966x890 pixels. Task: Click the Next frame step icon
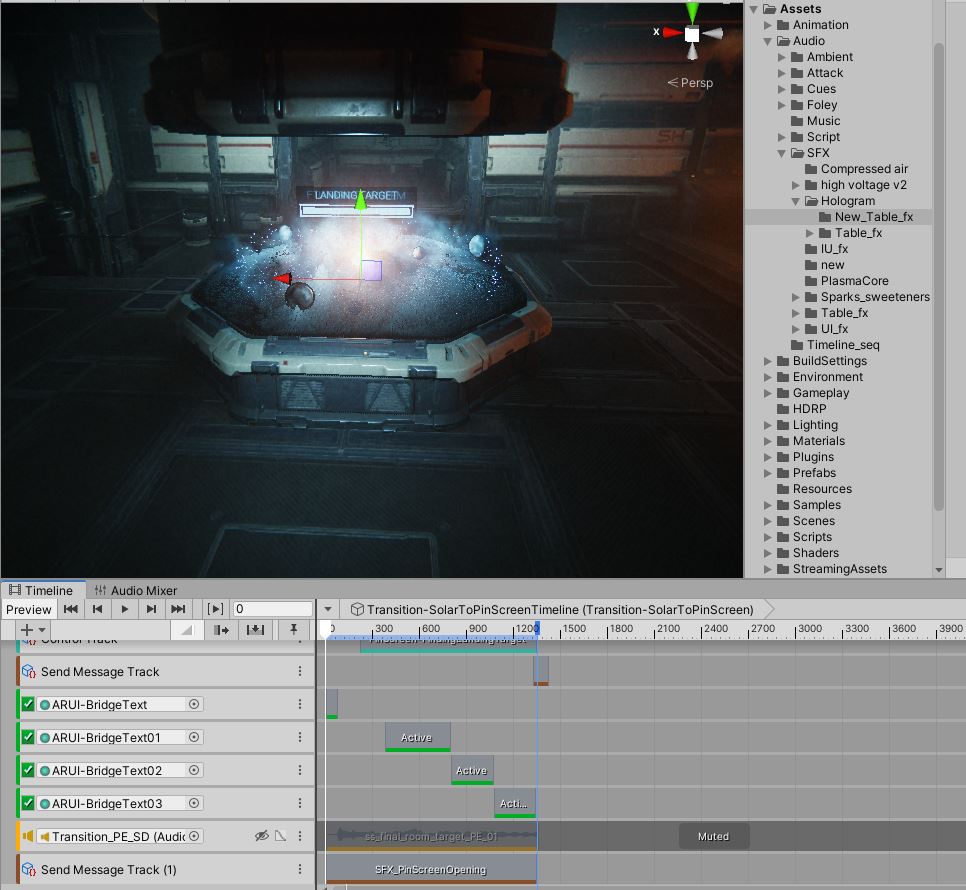click(150, 608)
